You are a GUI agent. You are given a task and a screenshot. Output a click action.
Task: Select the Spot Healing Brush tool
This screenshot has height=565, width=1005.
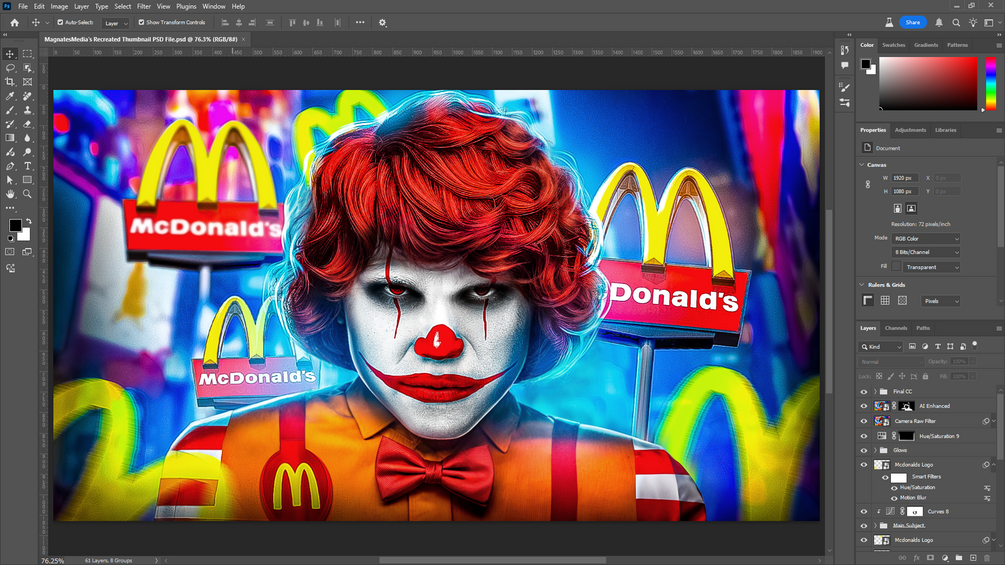click(x=28, y=96)
